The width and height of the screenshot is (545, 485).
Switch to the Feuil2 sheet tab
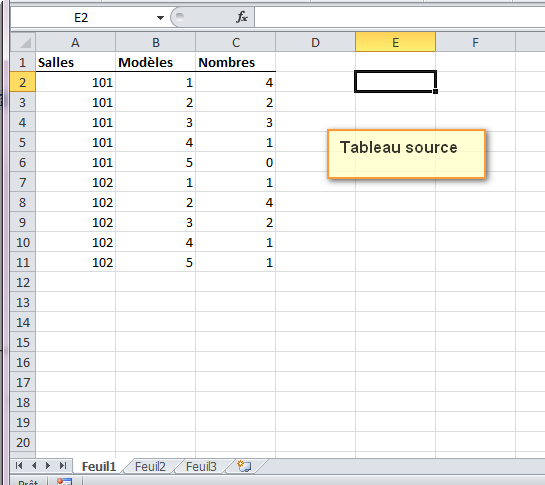click(x=150, y=466)
